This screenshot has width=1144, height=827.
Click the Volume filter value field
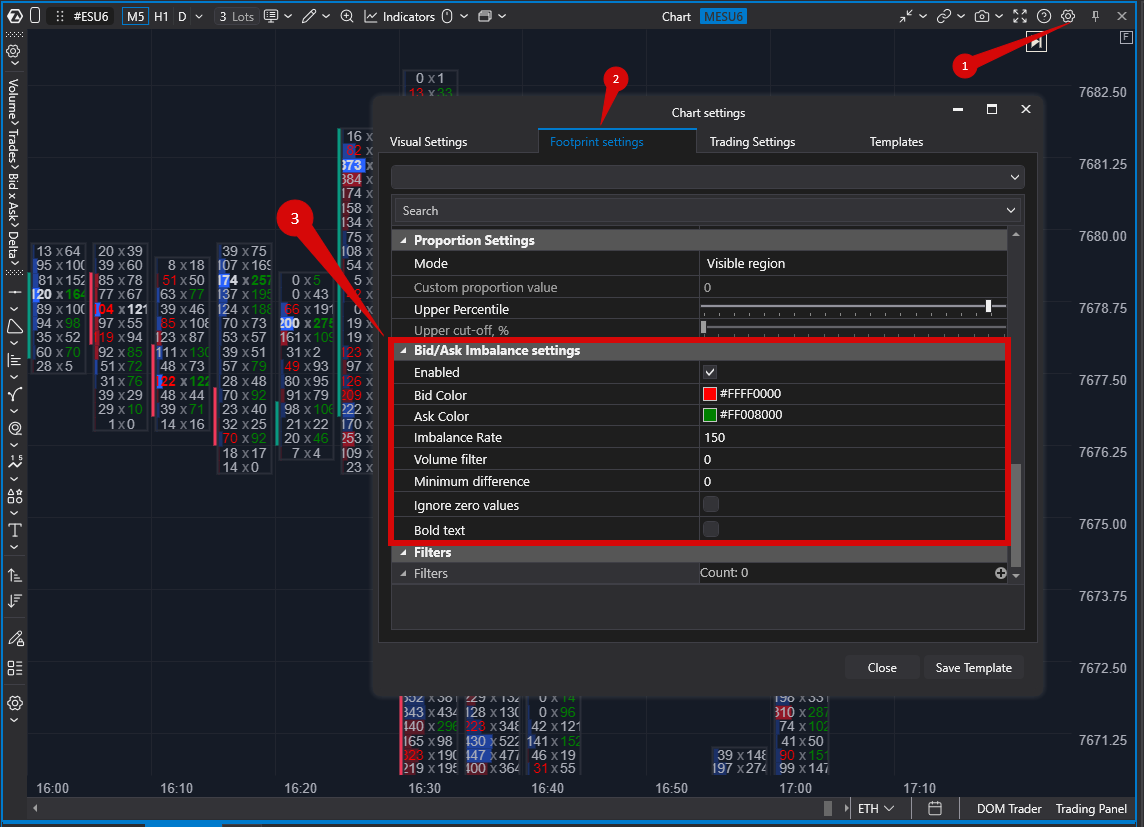pos(853,459)
